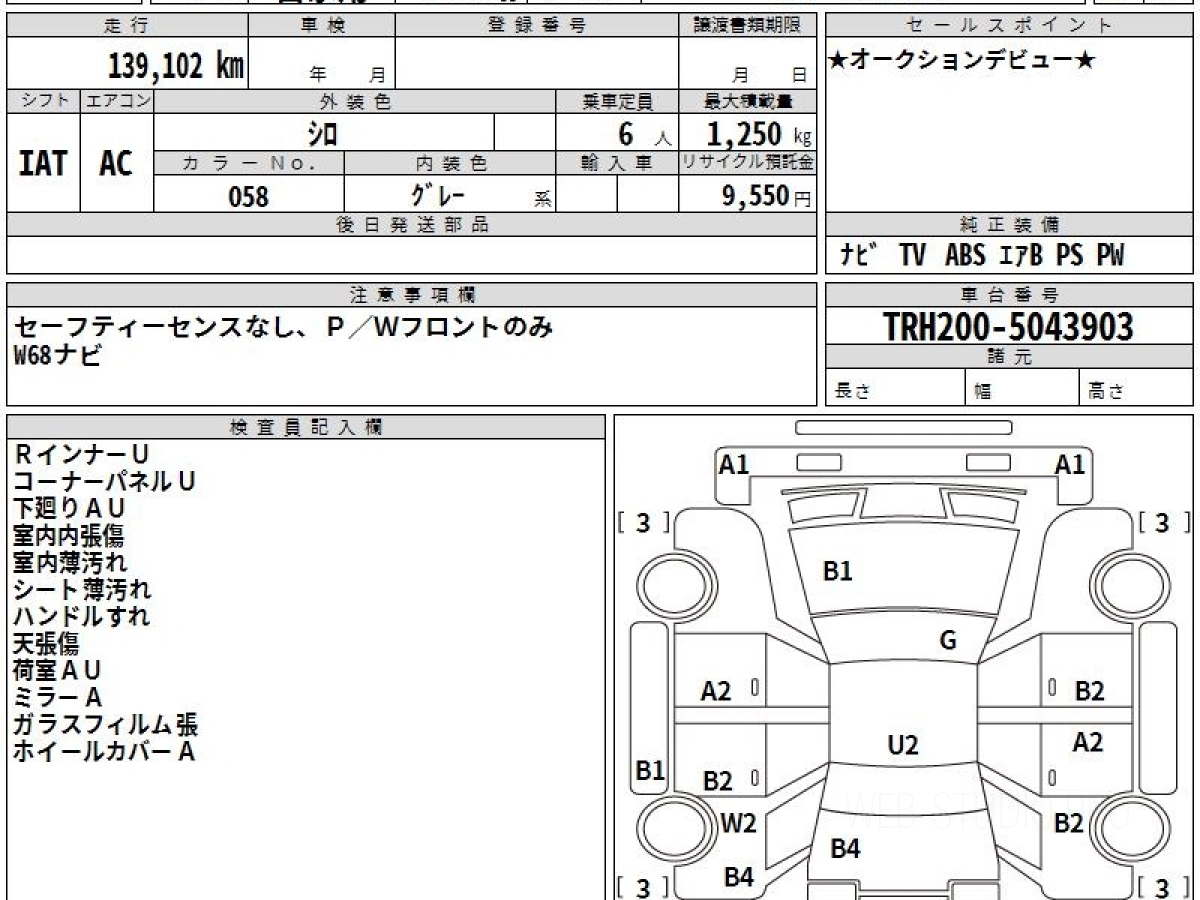Select the inspector note ホイールカバーA

point(104,751)
